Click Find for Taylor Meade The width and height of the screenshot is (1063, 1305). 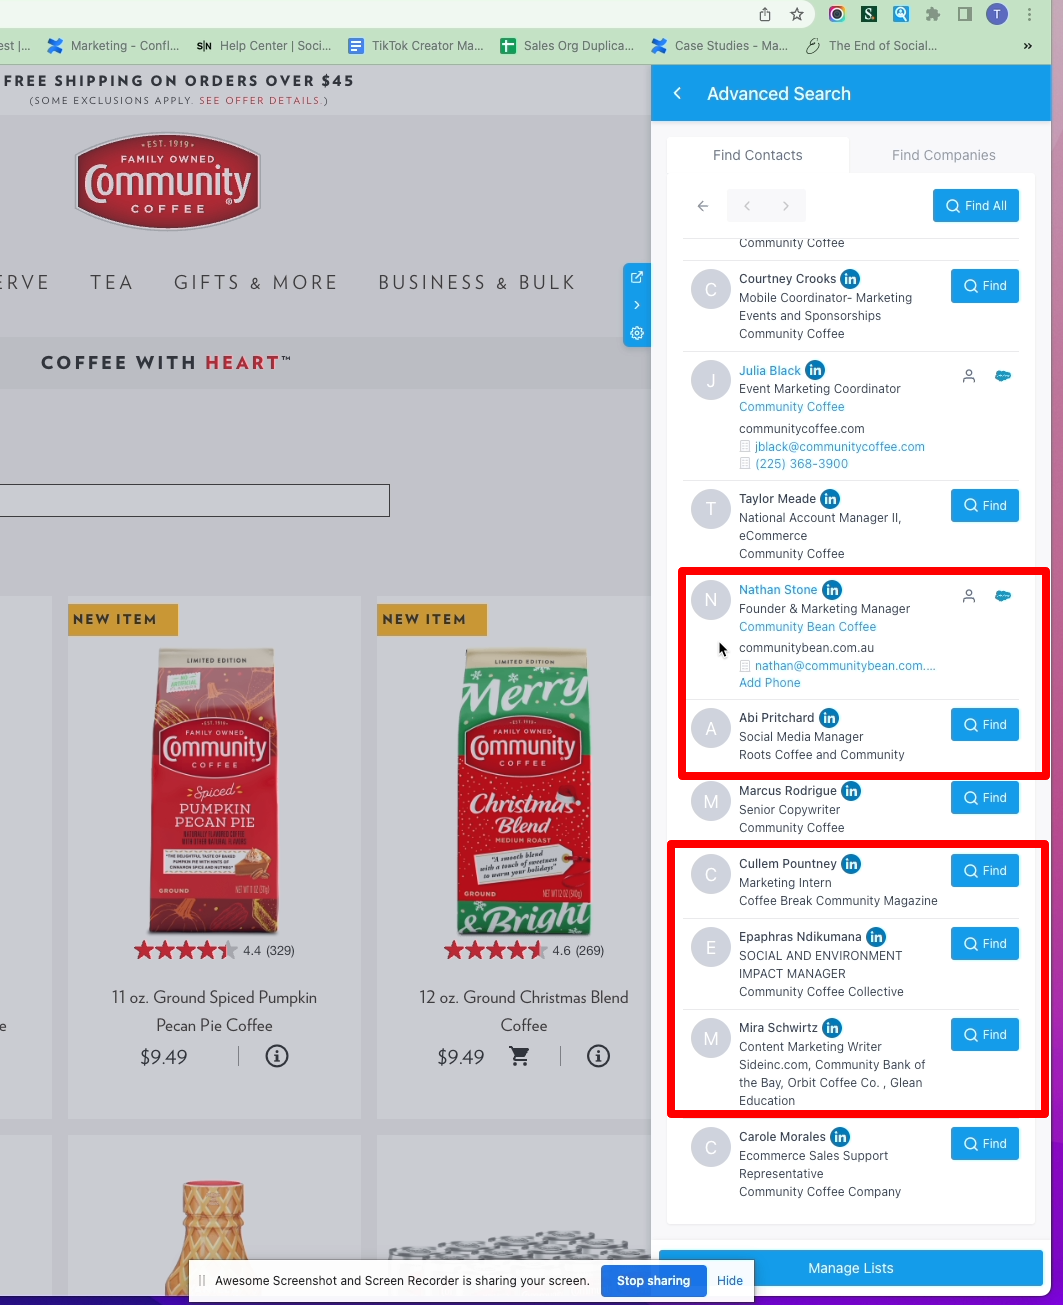tap(985, 506)
